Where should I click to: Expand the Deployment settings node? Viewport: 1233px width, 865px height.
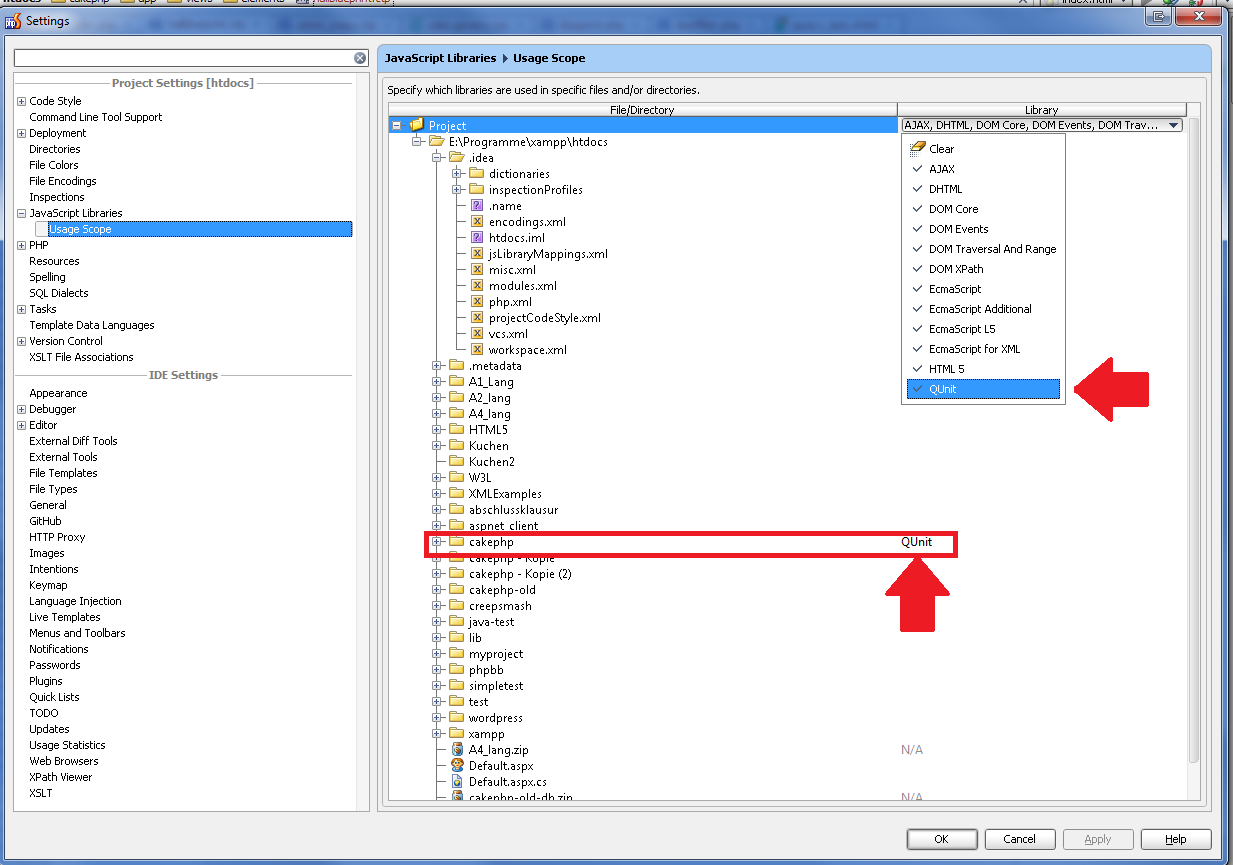21,133
